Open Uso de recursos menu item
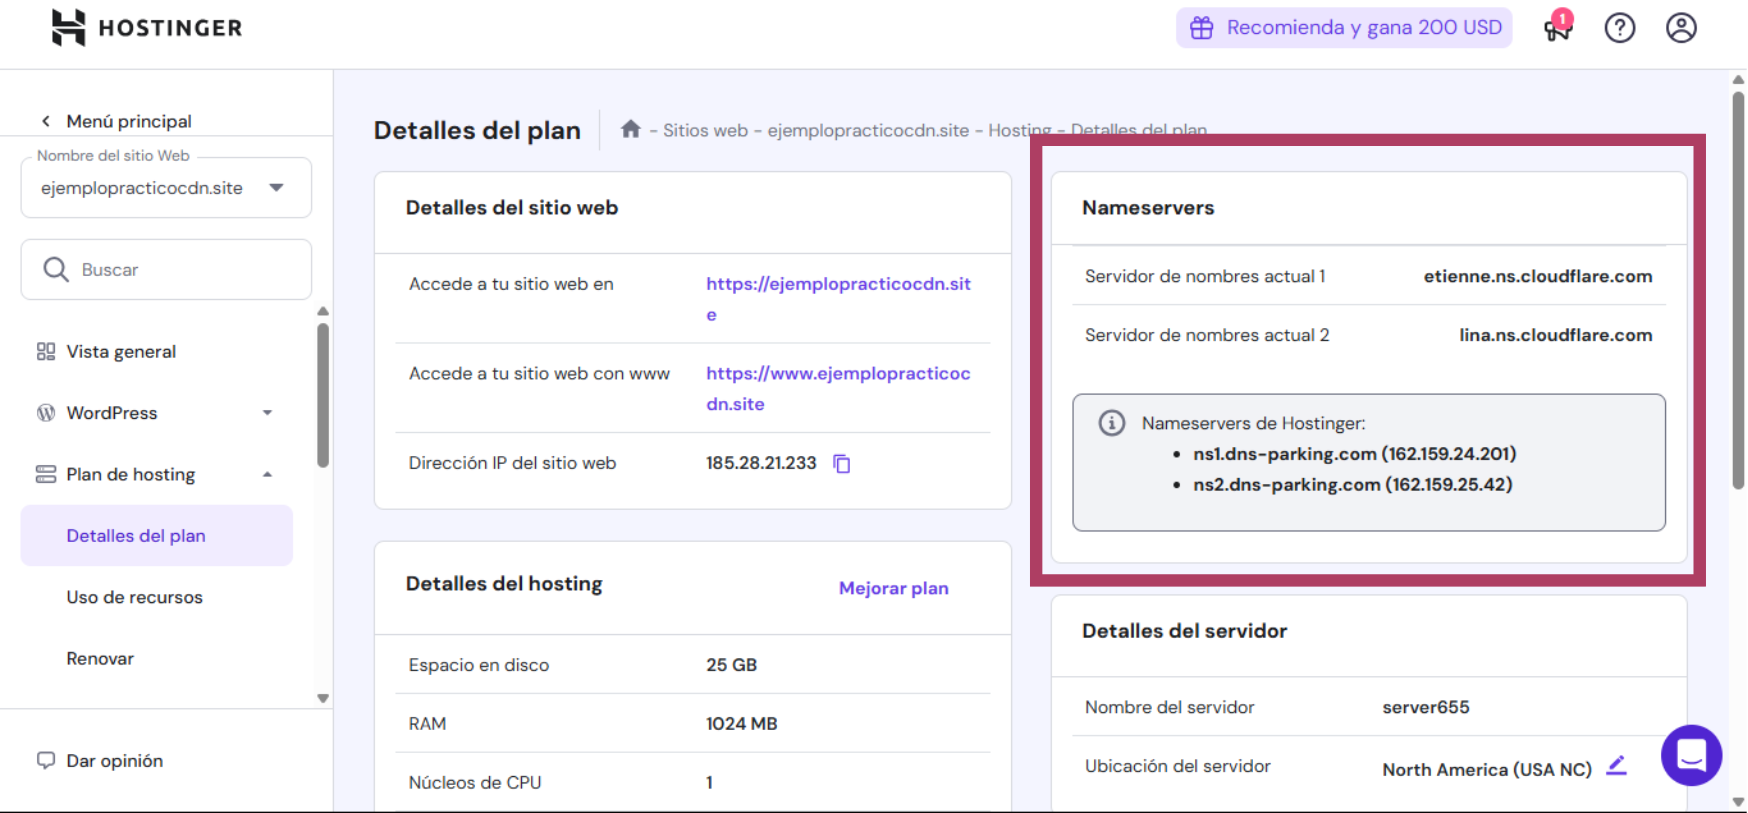Screen dimensions: 1748x813 tap(134, 597)
